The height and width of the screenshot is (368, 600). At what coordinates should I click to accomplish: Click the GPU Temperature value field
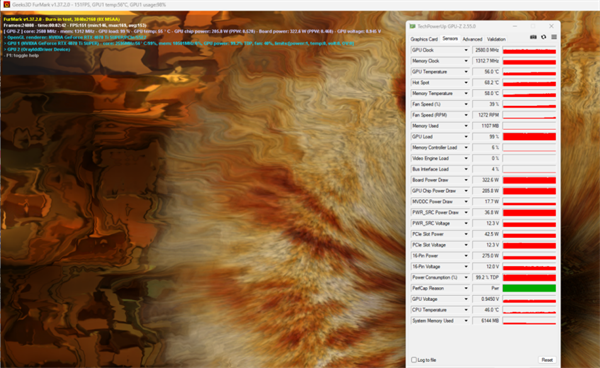click(x=486, y=72)
